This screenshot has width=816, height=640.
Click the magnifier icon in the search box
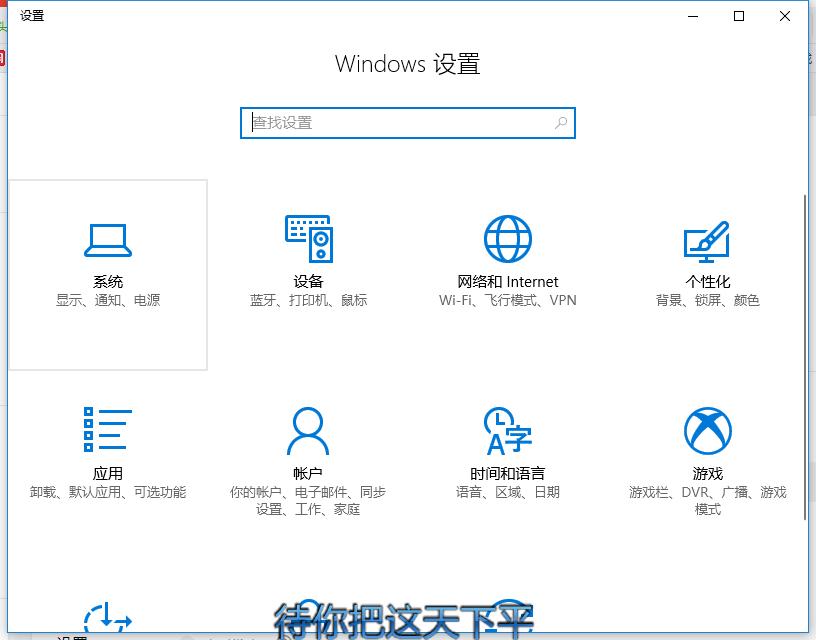[562, 122]
